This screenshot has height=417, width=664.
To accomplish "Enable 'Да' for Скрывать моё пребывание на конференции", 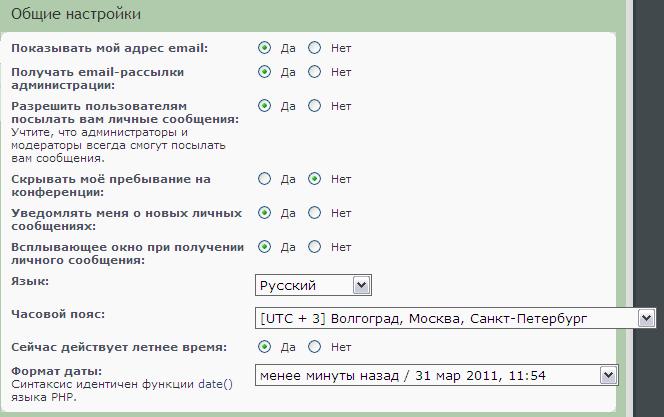I will coord(265,179).
